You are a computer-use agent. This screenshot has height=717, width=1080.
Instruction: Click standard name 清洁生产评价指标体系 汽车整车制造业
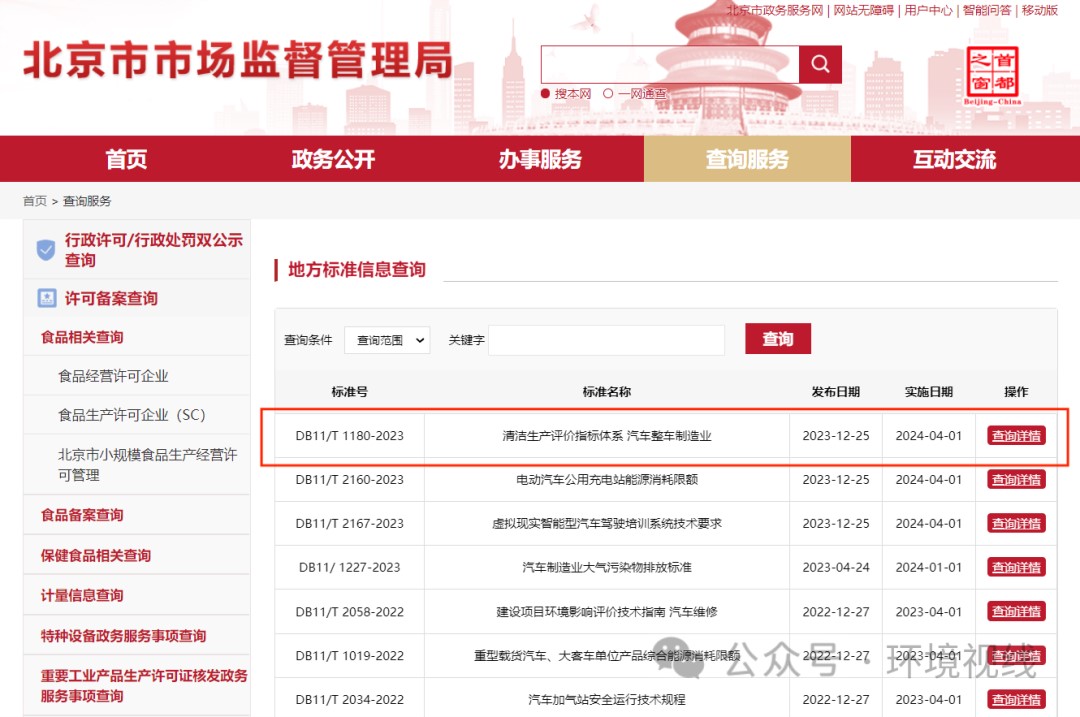click(x=607, y=436)
